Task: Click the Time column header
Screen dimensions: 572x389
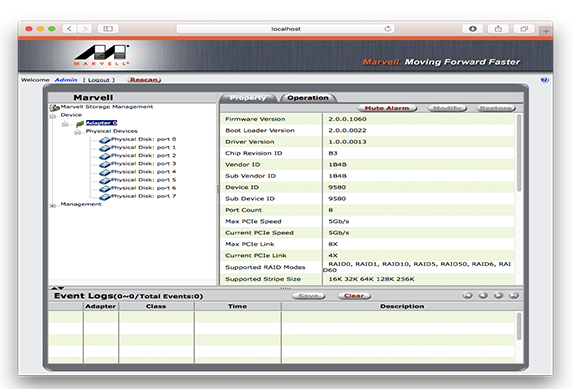Action: pos(237,306)
